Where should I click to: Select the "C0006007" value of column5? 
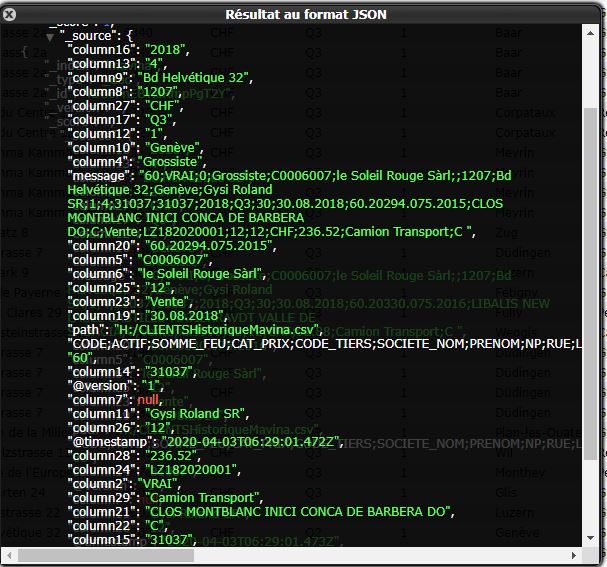(173, 260)
